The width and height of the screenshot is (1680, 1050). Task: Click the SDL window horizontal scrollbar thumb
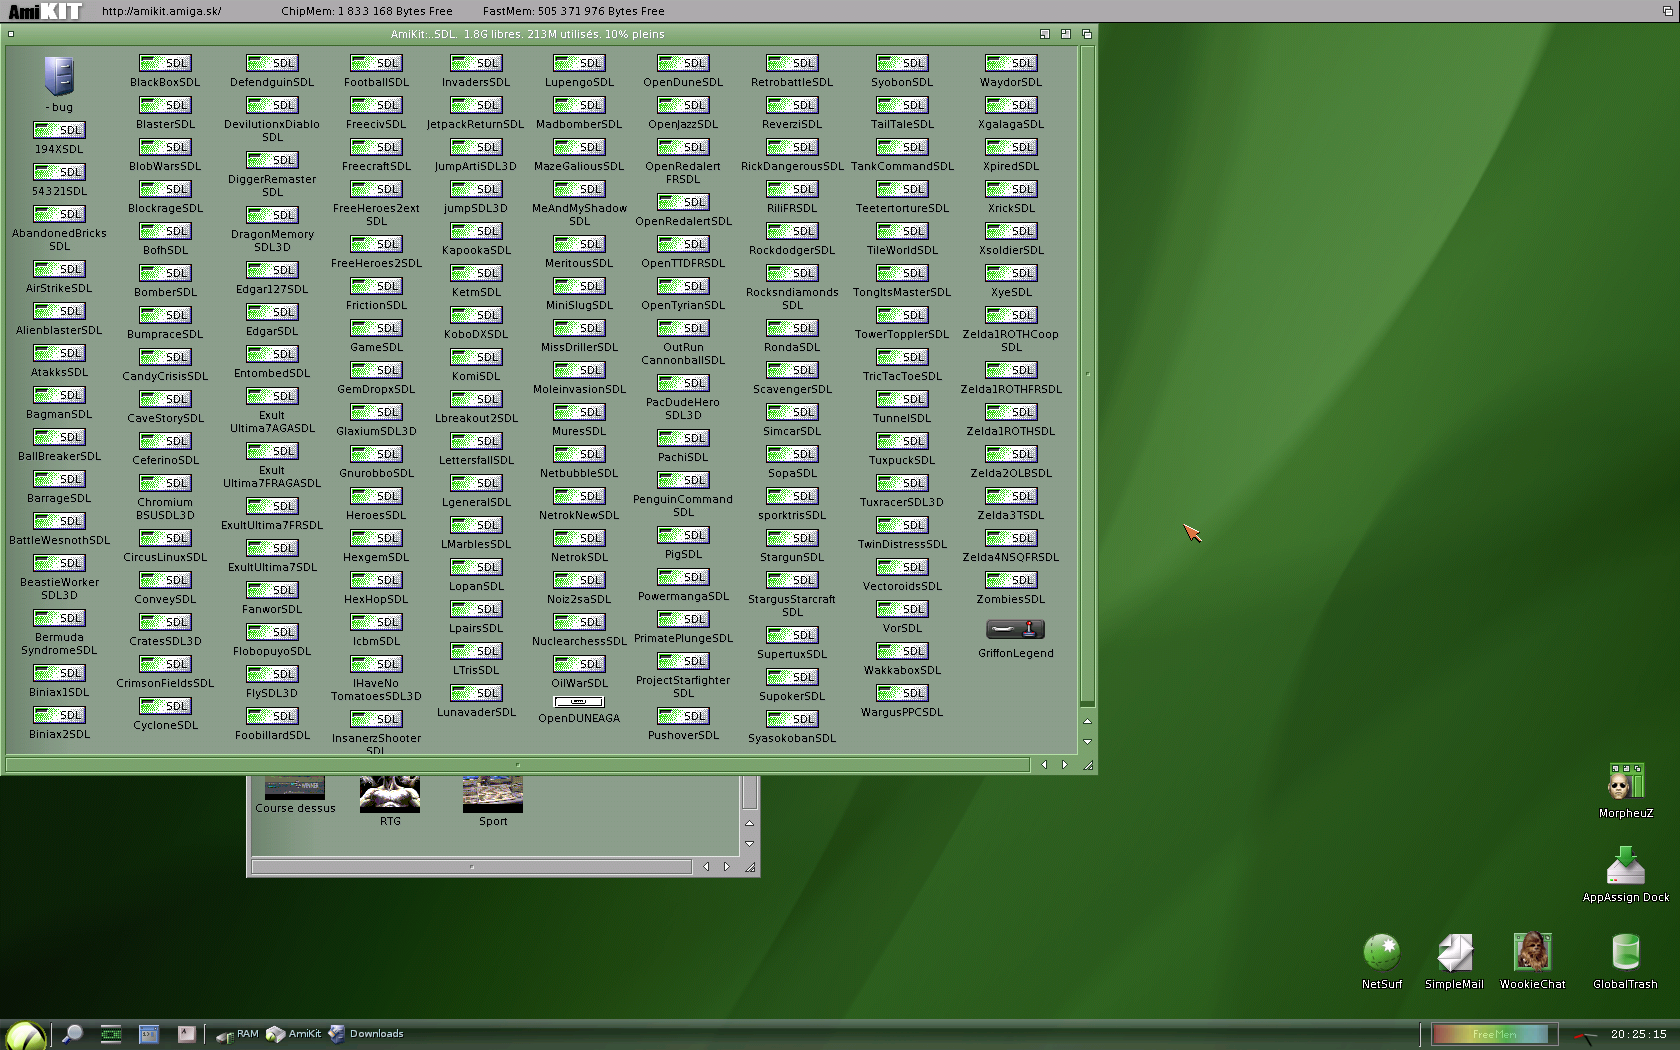[x=518, y=765]
